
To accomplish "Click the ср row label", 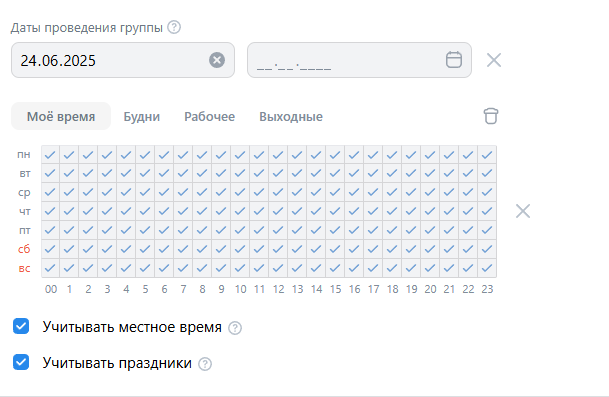I will pyautogui.click(x=24, y=193).
